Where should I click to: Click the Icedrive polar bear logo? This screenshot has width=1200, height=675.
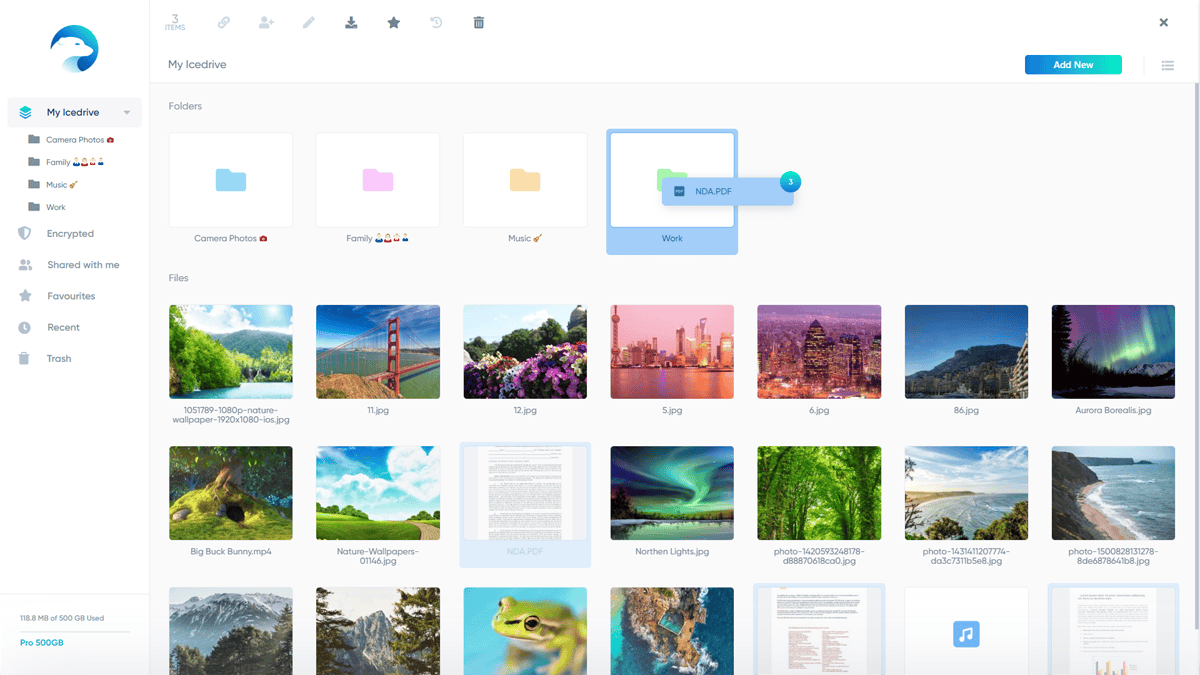[75, 49]
